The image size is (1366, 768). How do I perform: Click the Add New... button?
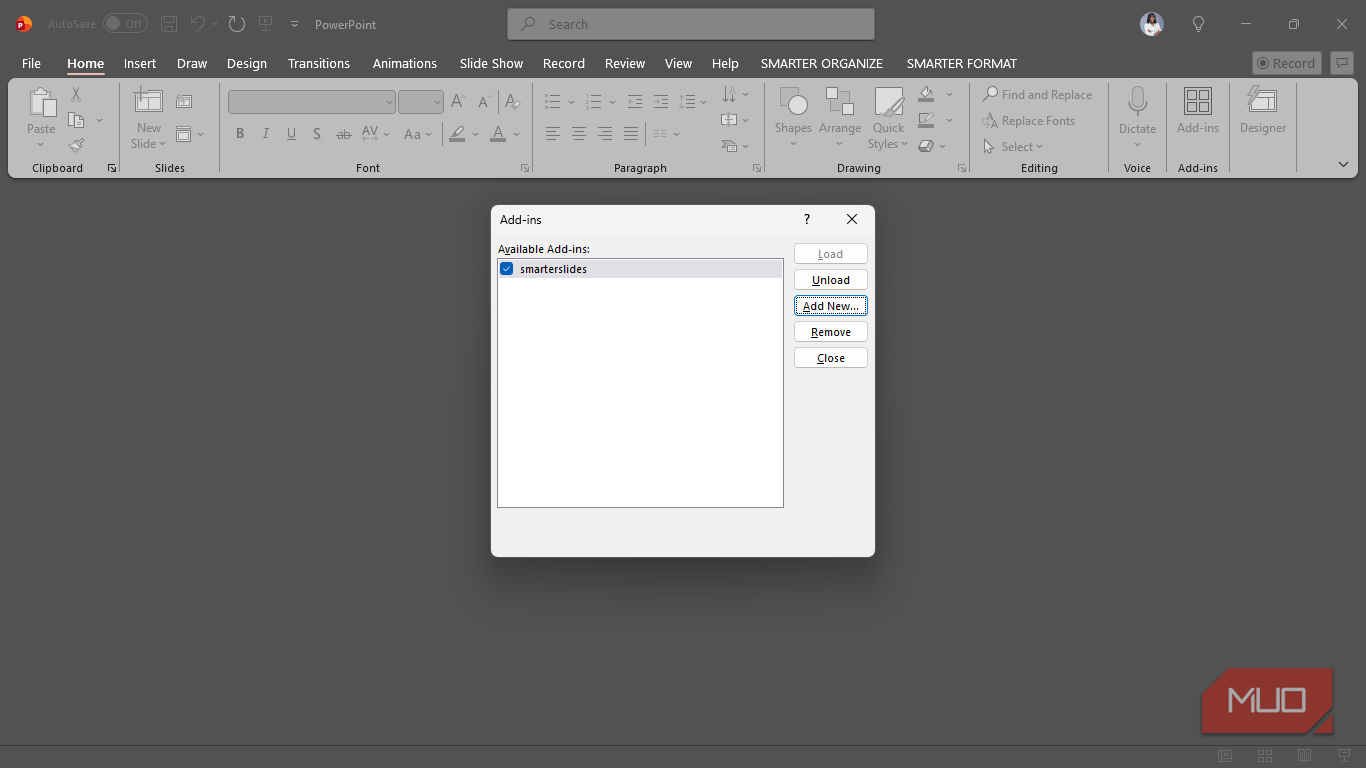click(x=831, y=306)
